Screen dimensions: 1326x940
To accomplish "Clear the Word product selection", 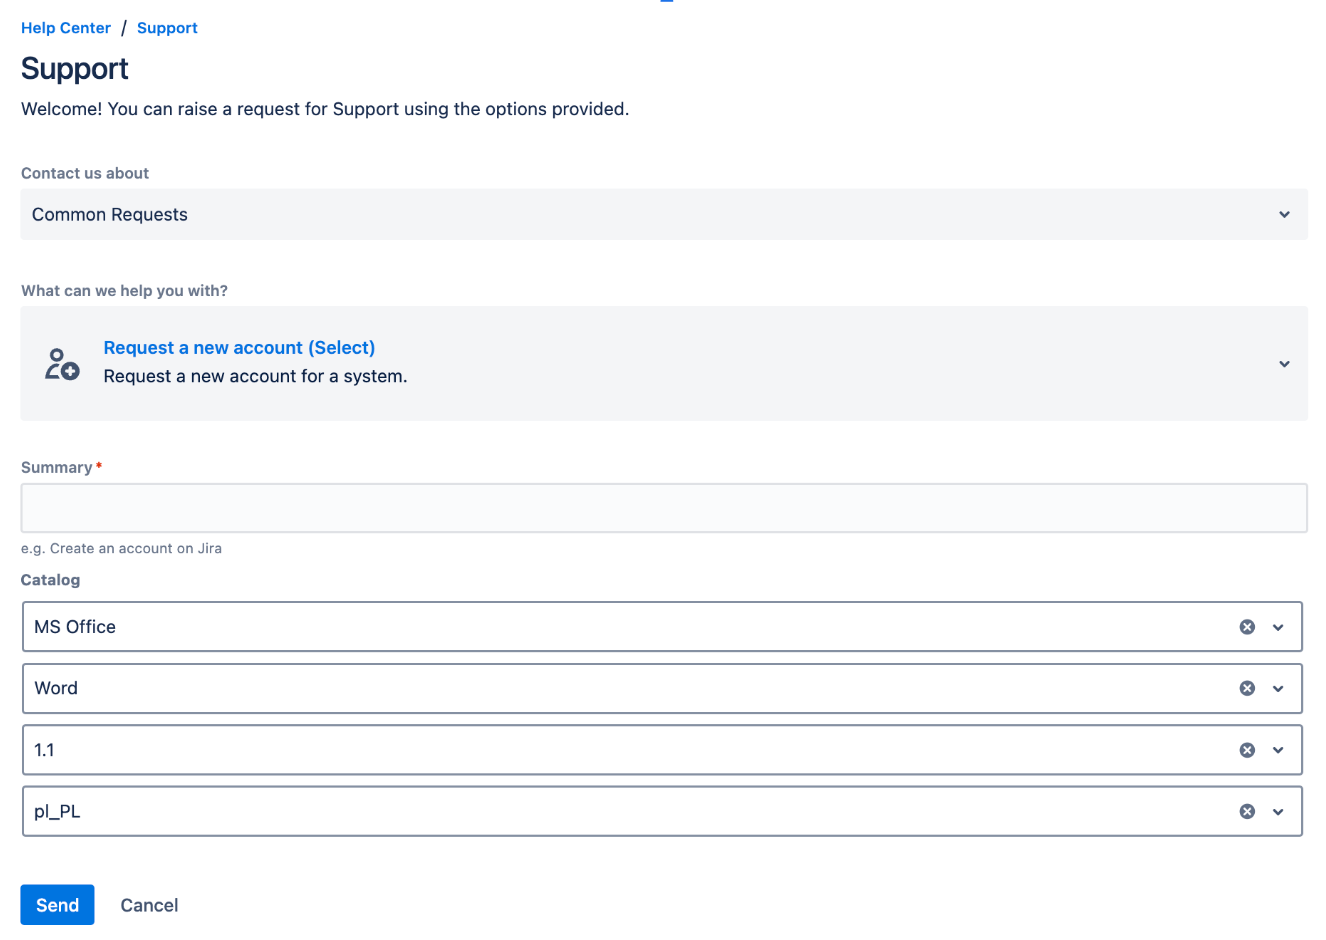I will (x=1247, y=688).
